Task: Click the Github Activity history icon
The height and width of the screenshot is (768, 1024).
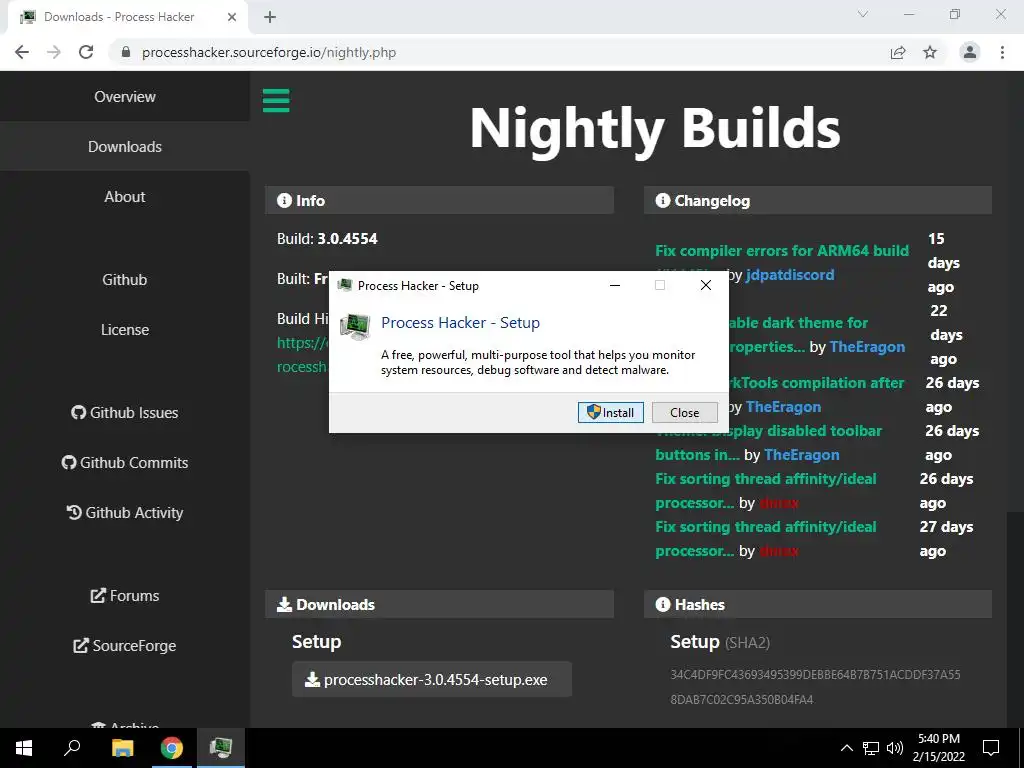Action: (x=74, y=513)
